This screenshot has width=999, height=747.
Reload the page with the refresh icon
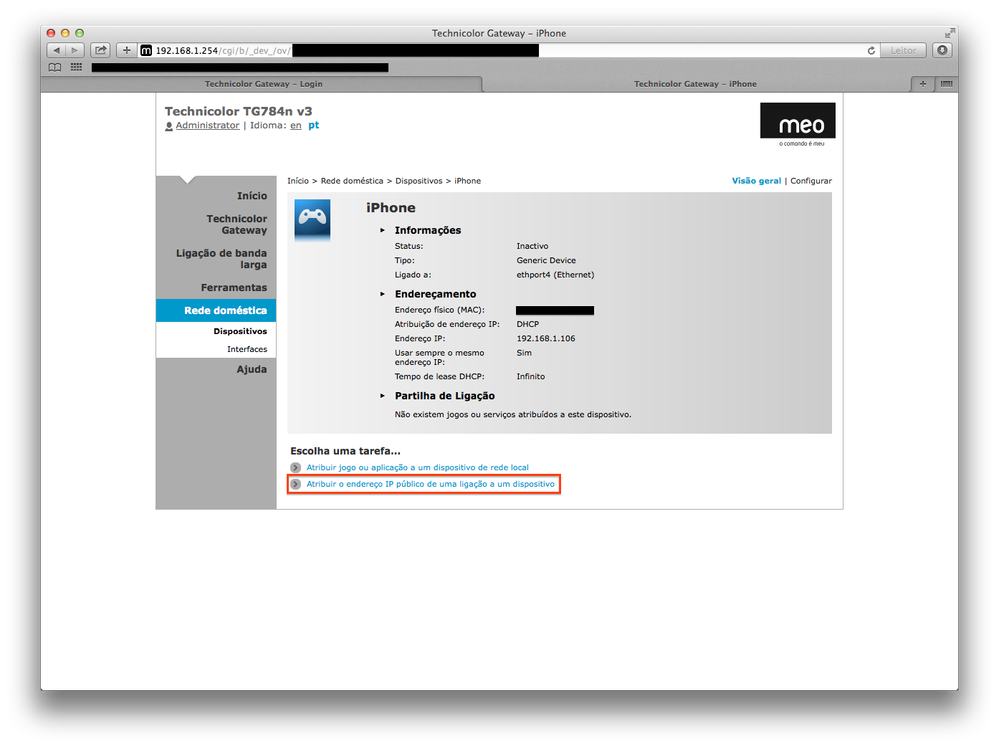(x=872, y=50)
